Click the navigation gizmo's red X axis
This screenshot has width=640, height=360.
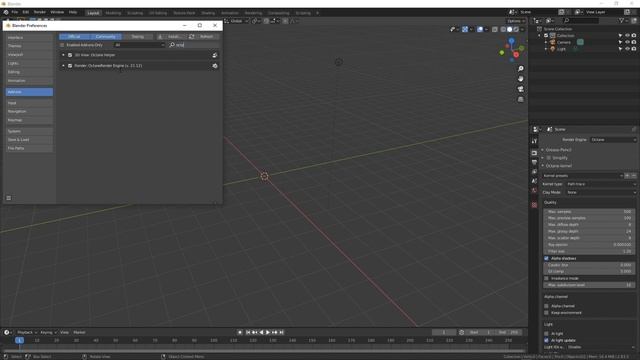[516, 55]
